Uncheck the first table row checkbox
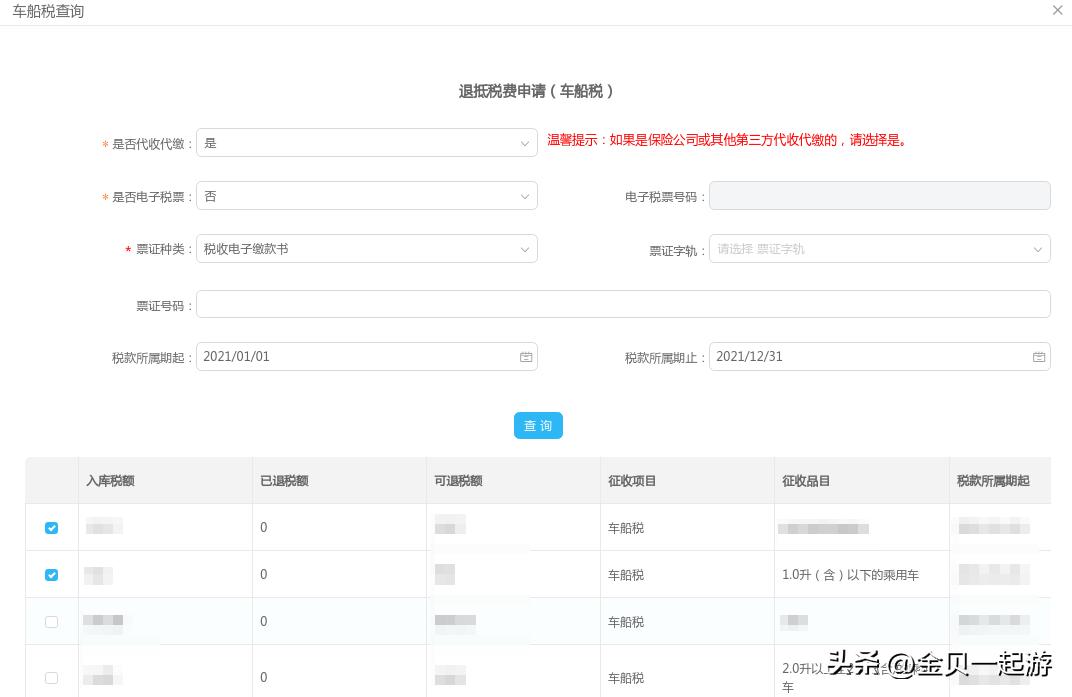 click(x=51, y=528)
